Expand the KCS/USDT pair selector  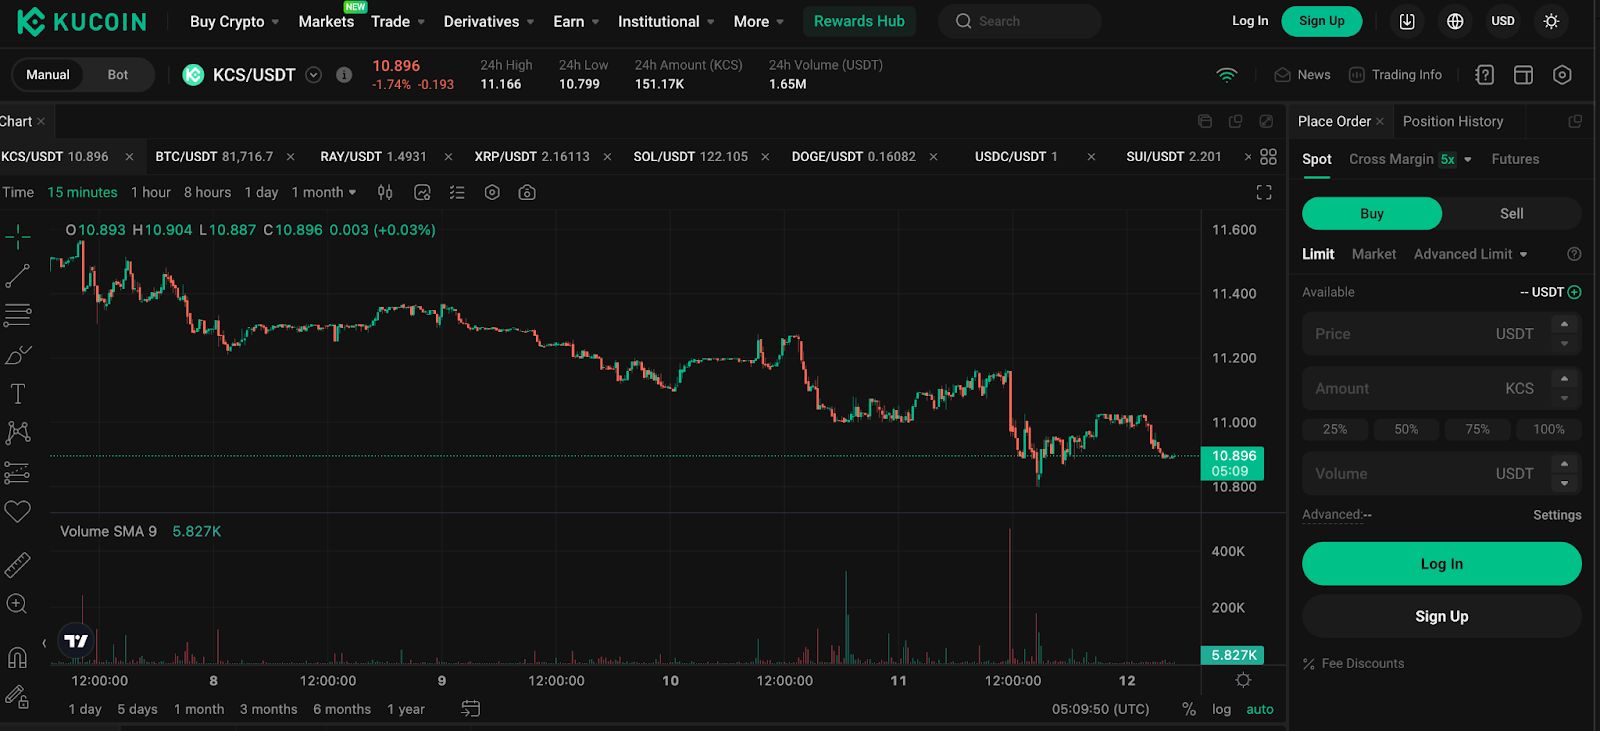pyautogui.click(x=313, y=75)
